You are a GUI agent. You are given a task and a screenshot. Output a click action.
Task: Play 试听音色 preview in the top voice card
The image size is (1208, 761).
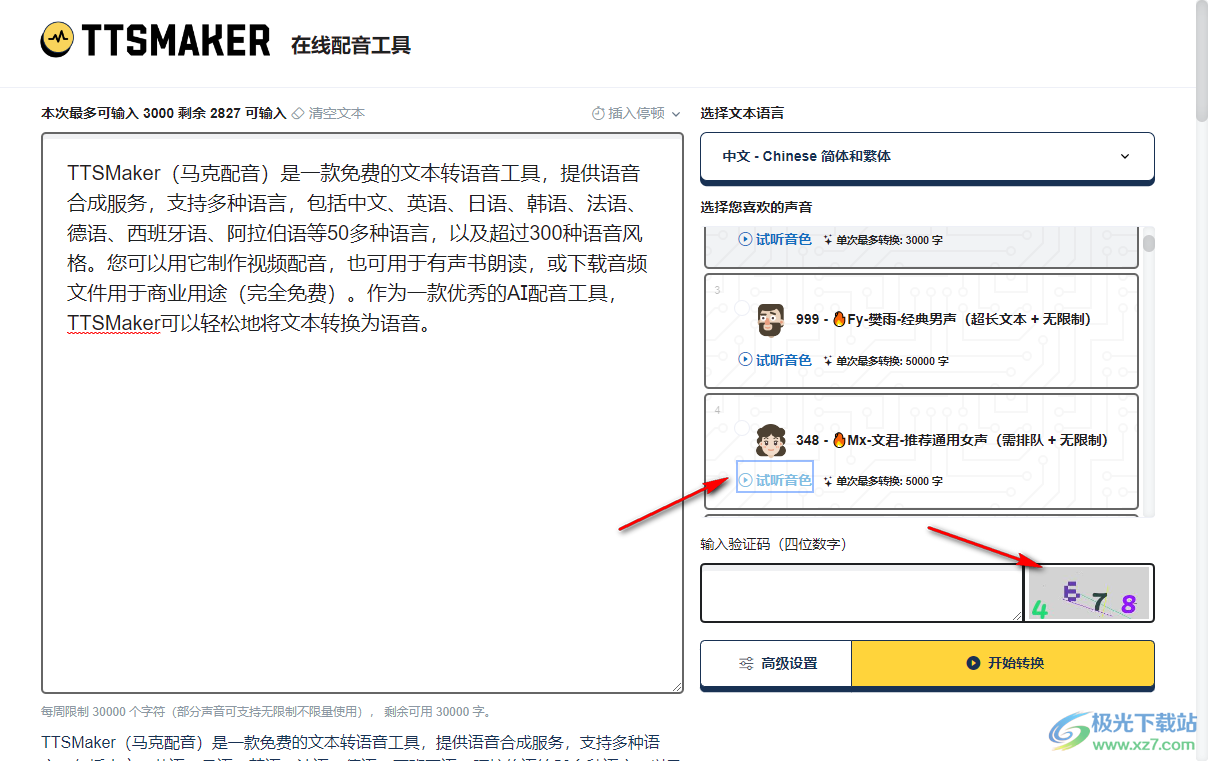(775, 240)
